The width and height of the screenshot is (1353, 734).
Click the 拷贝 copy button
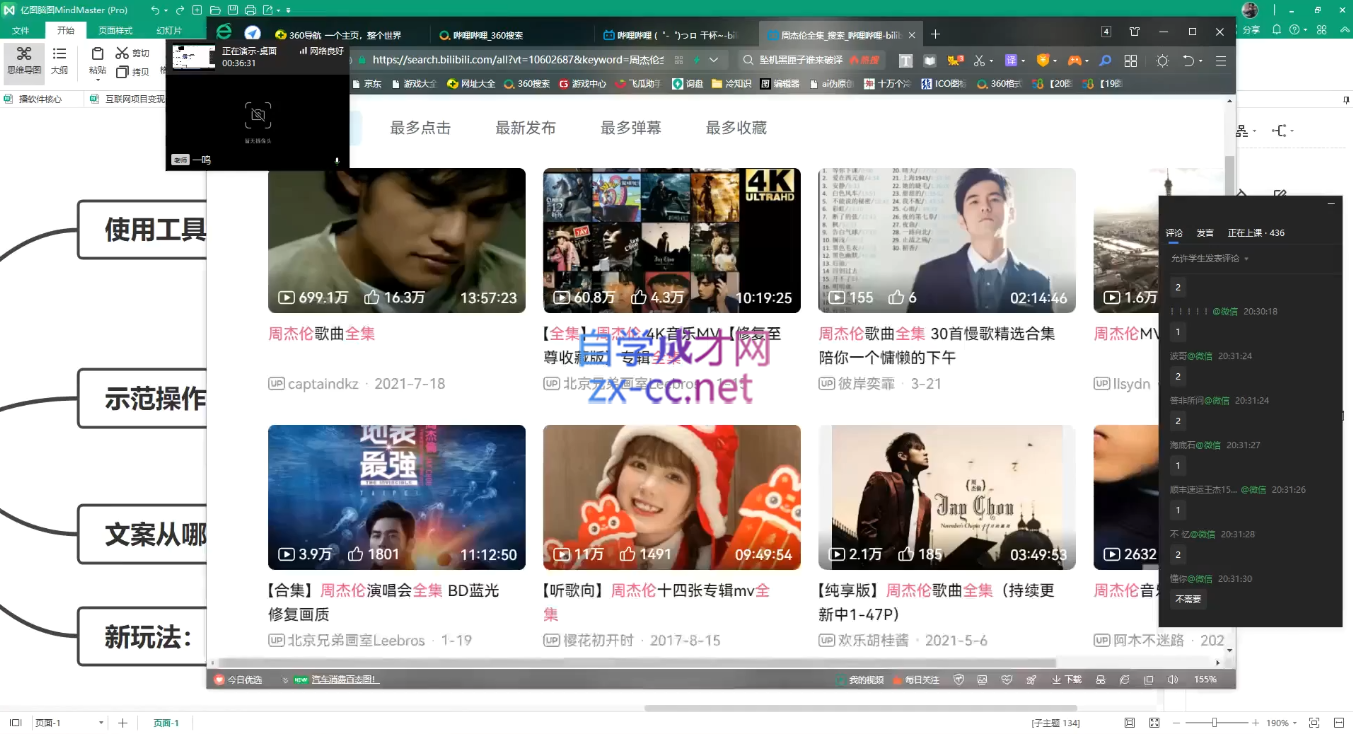point(132,71)
